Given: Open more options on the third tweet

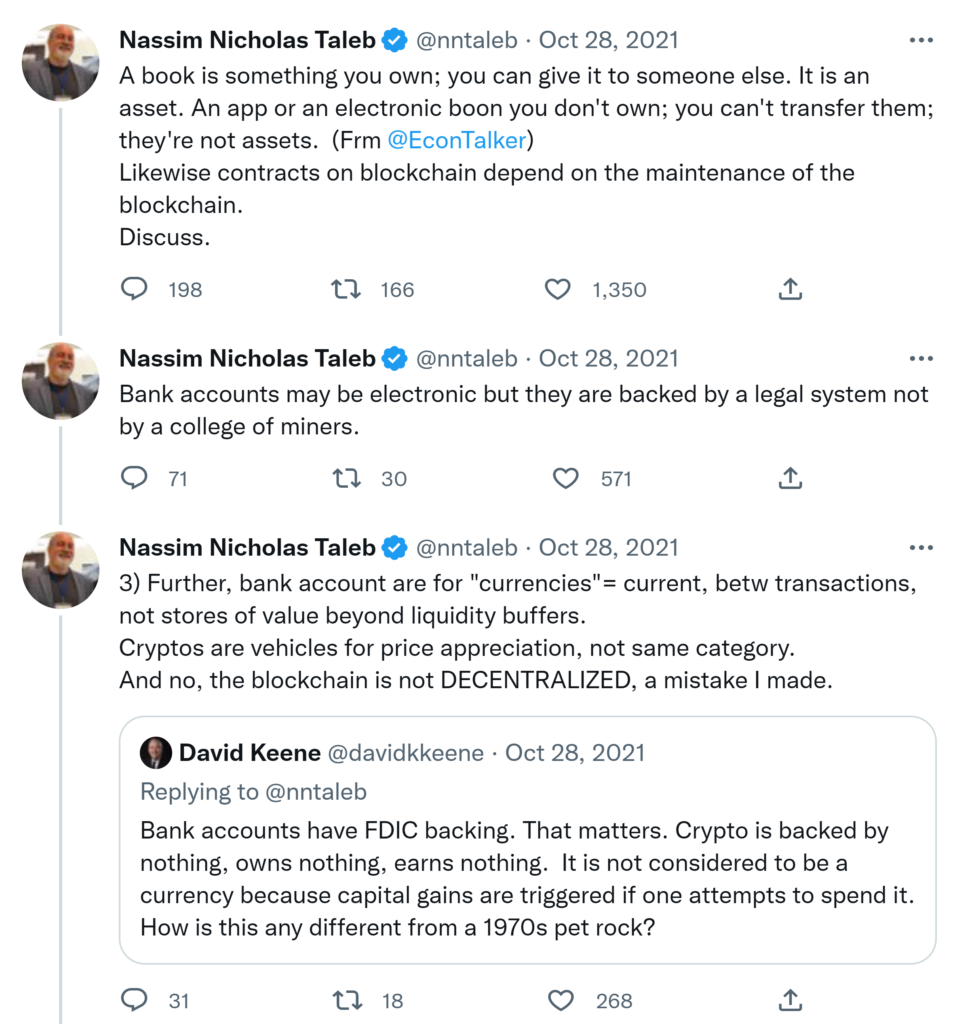Looking at the screenshot, I should click(920, 548).
